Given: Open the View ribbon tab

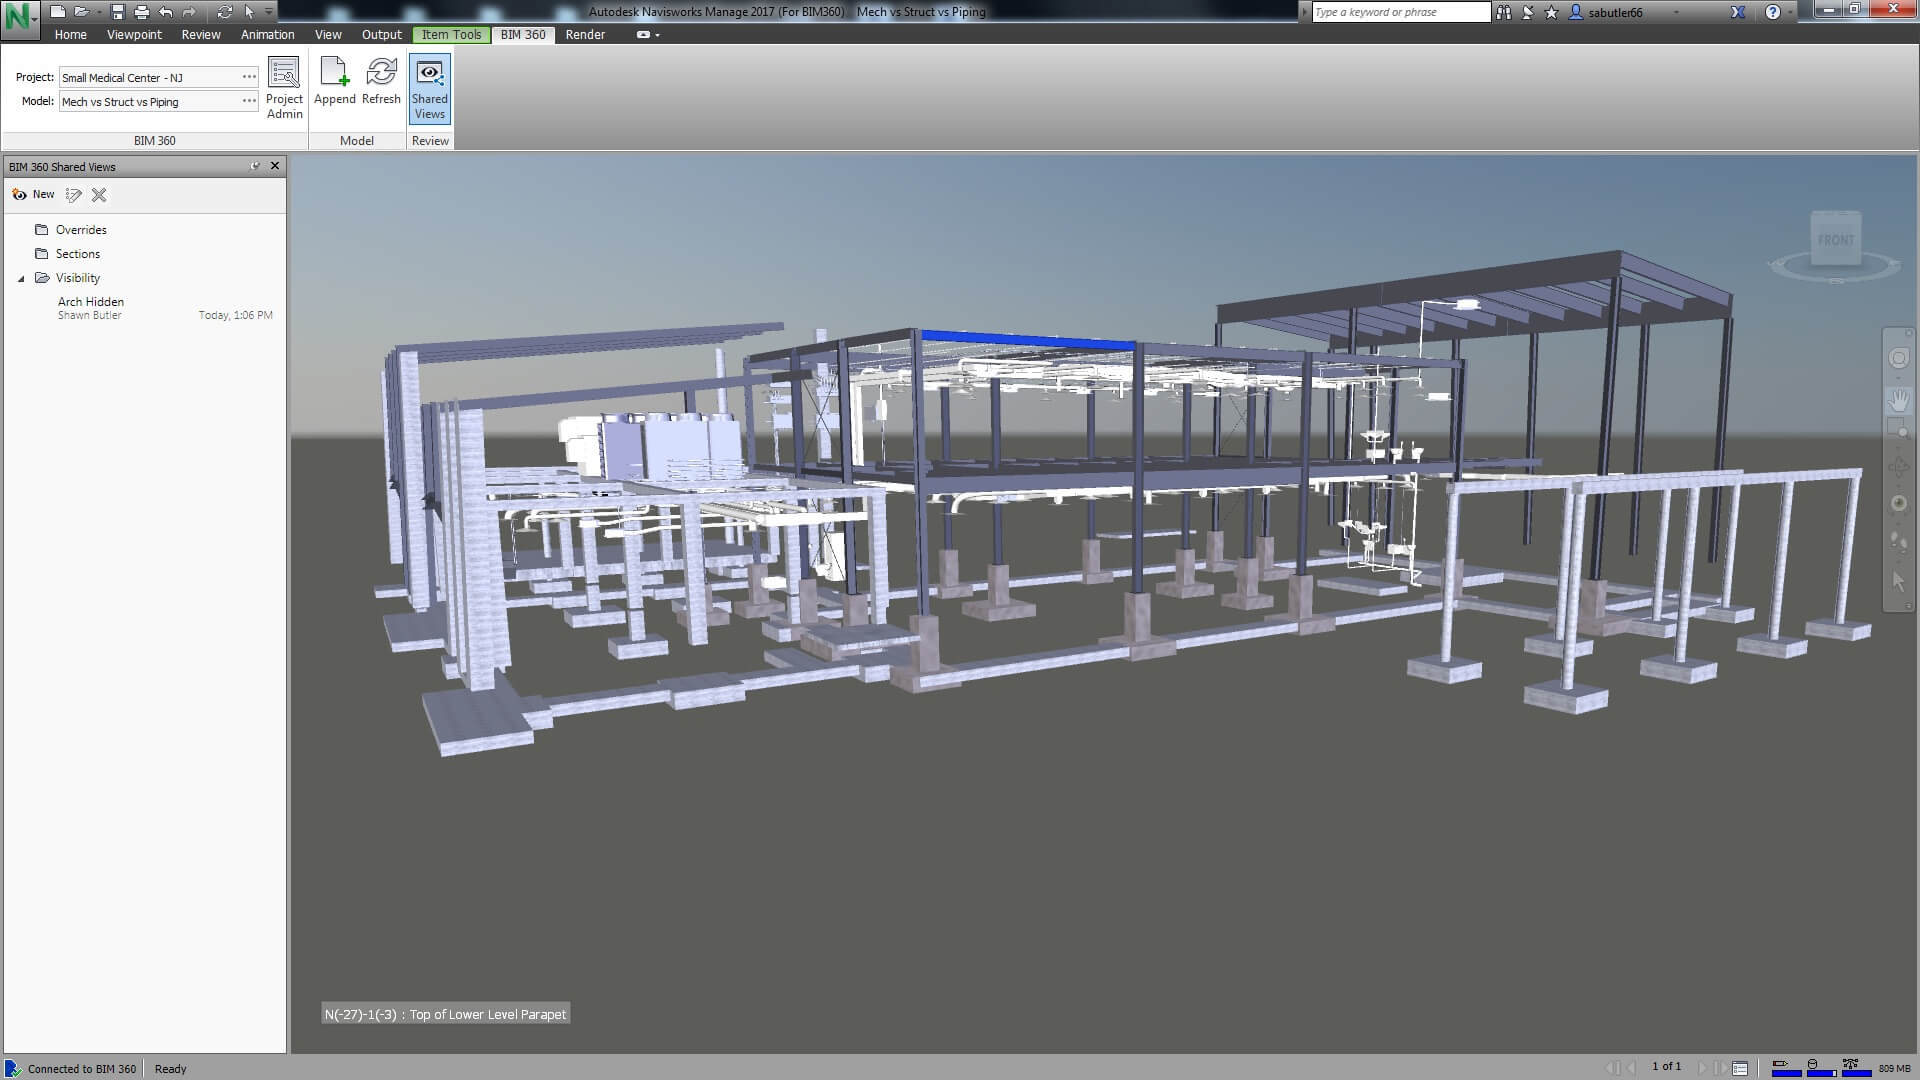Looking at the screenshot, I should (328, 34).
